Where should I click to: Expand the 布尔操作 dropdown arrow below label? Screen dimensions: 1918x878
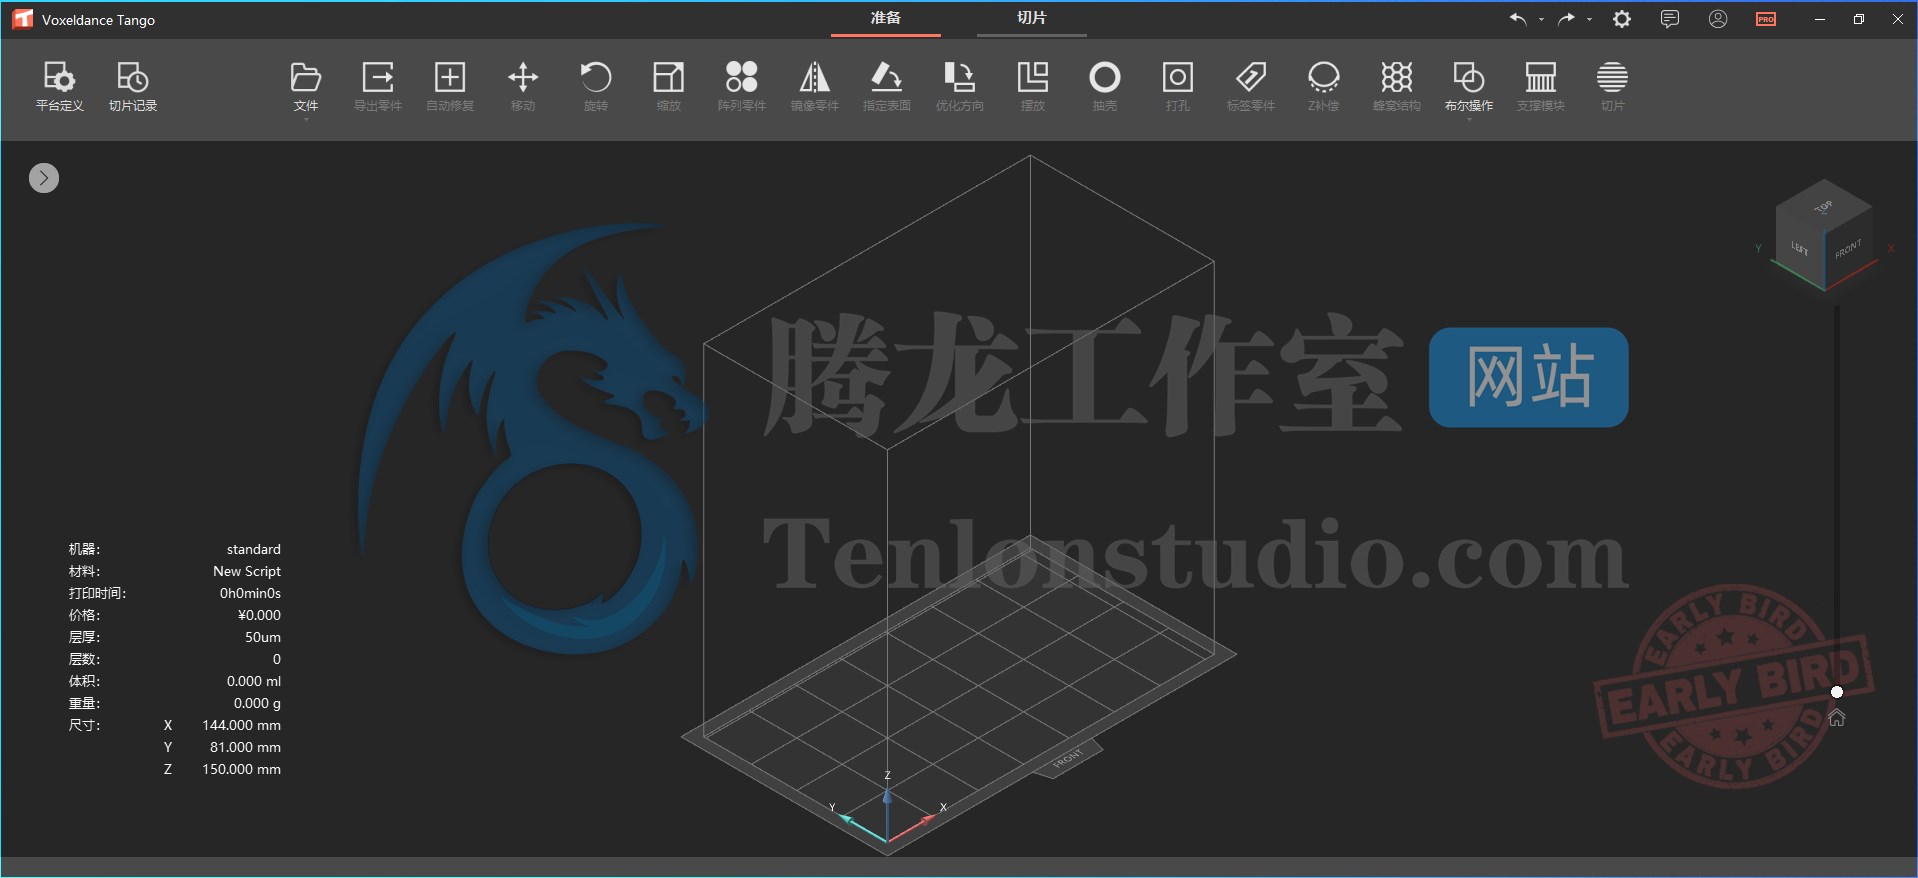point(1469,119)
